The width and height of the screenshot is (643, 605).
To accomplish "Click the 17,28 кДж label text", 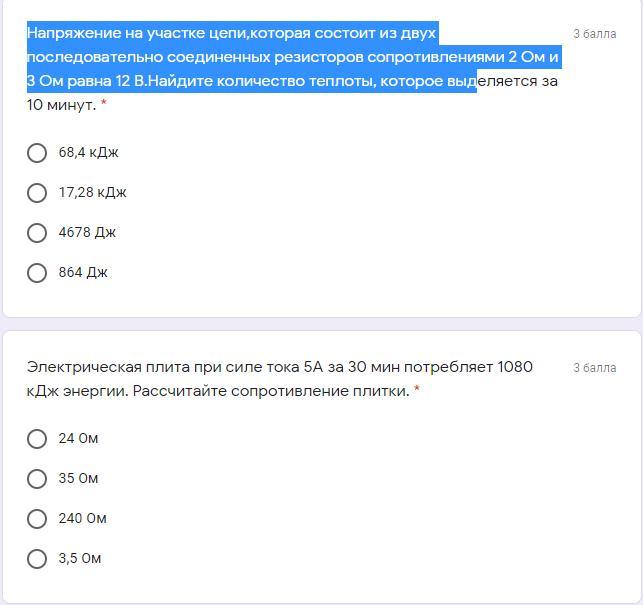I will pos(93,192).
